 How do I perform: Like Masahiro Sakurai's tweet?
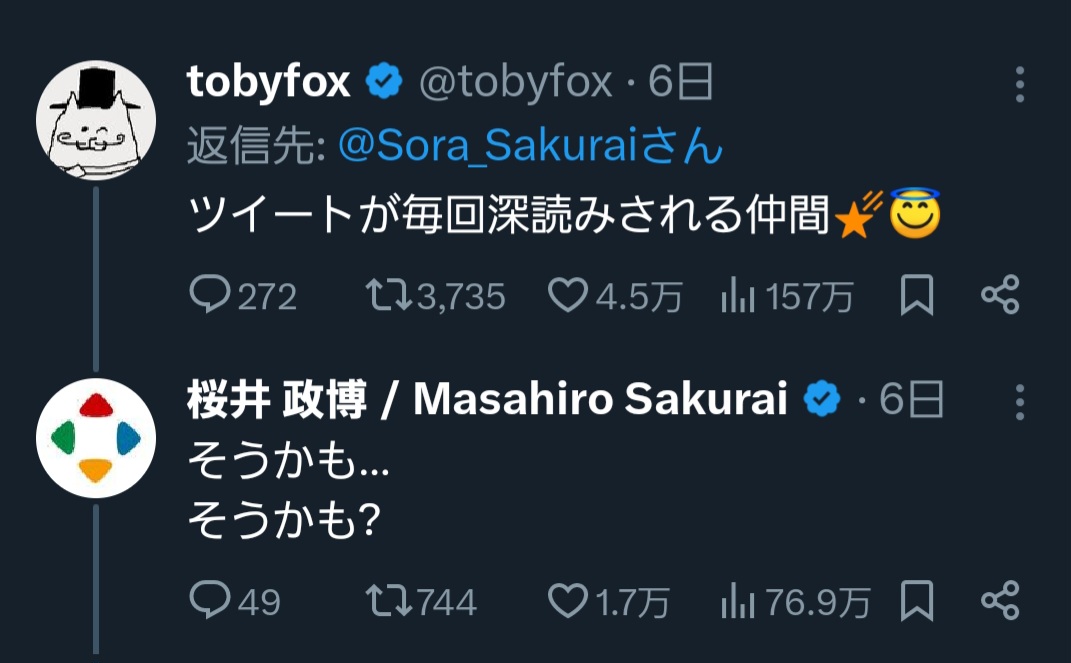[568, 601]
